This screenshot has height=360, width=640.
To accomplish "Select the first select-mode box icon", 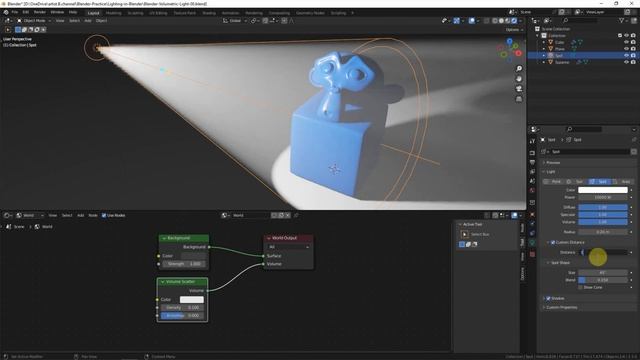I will [x=18, y=29].
